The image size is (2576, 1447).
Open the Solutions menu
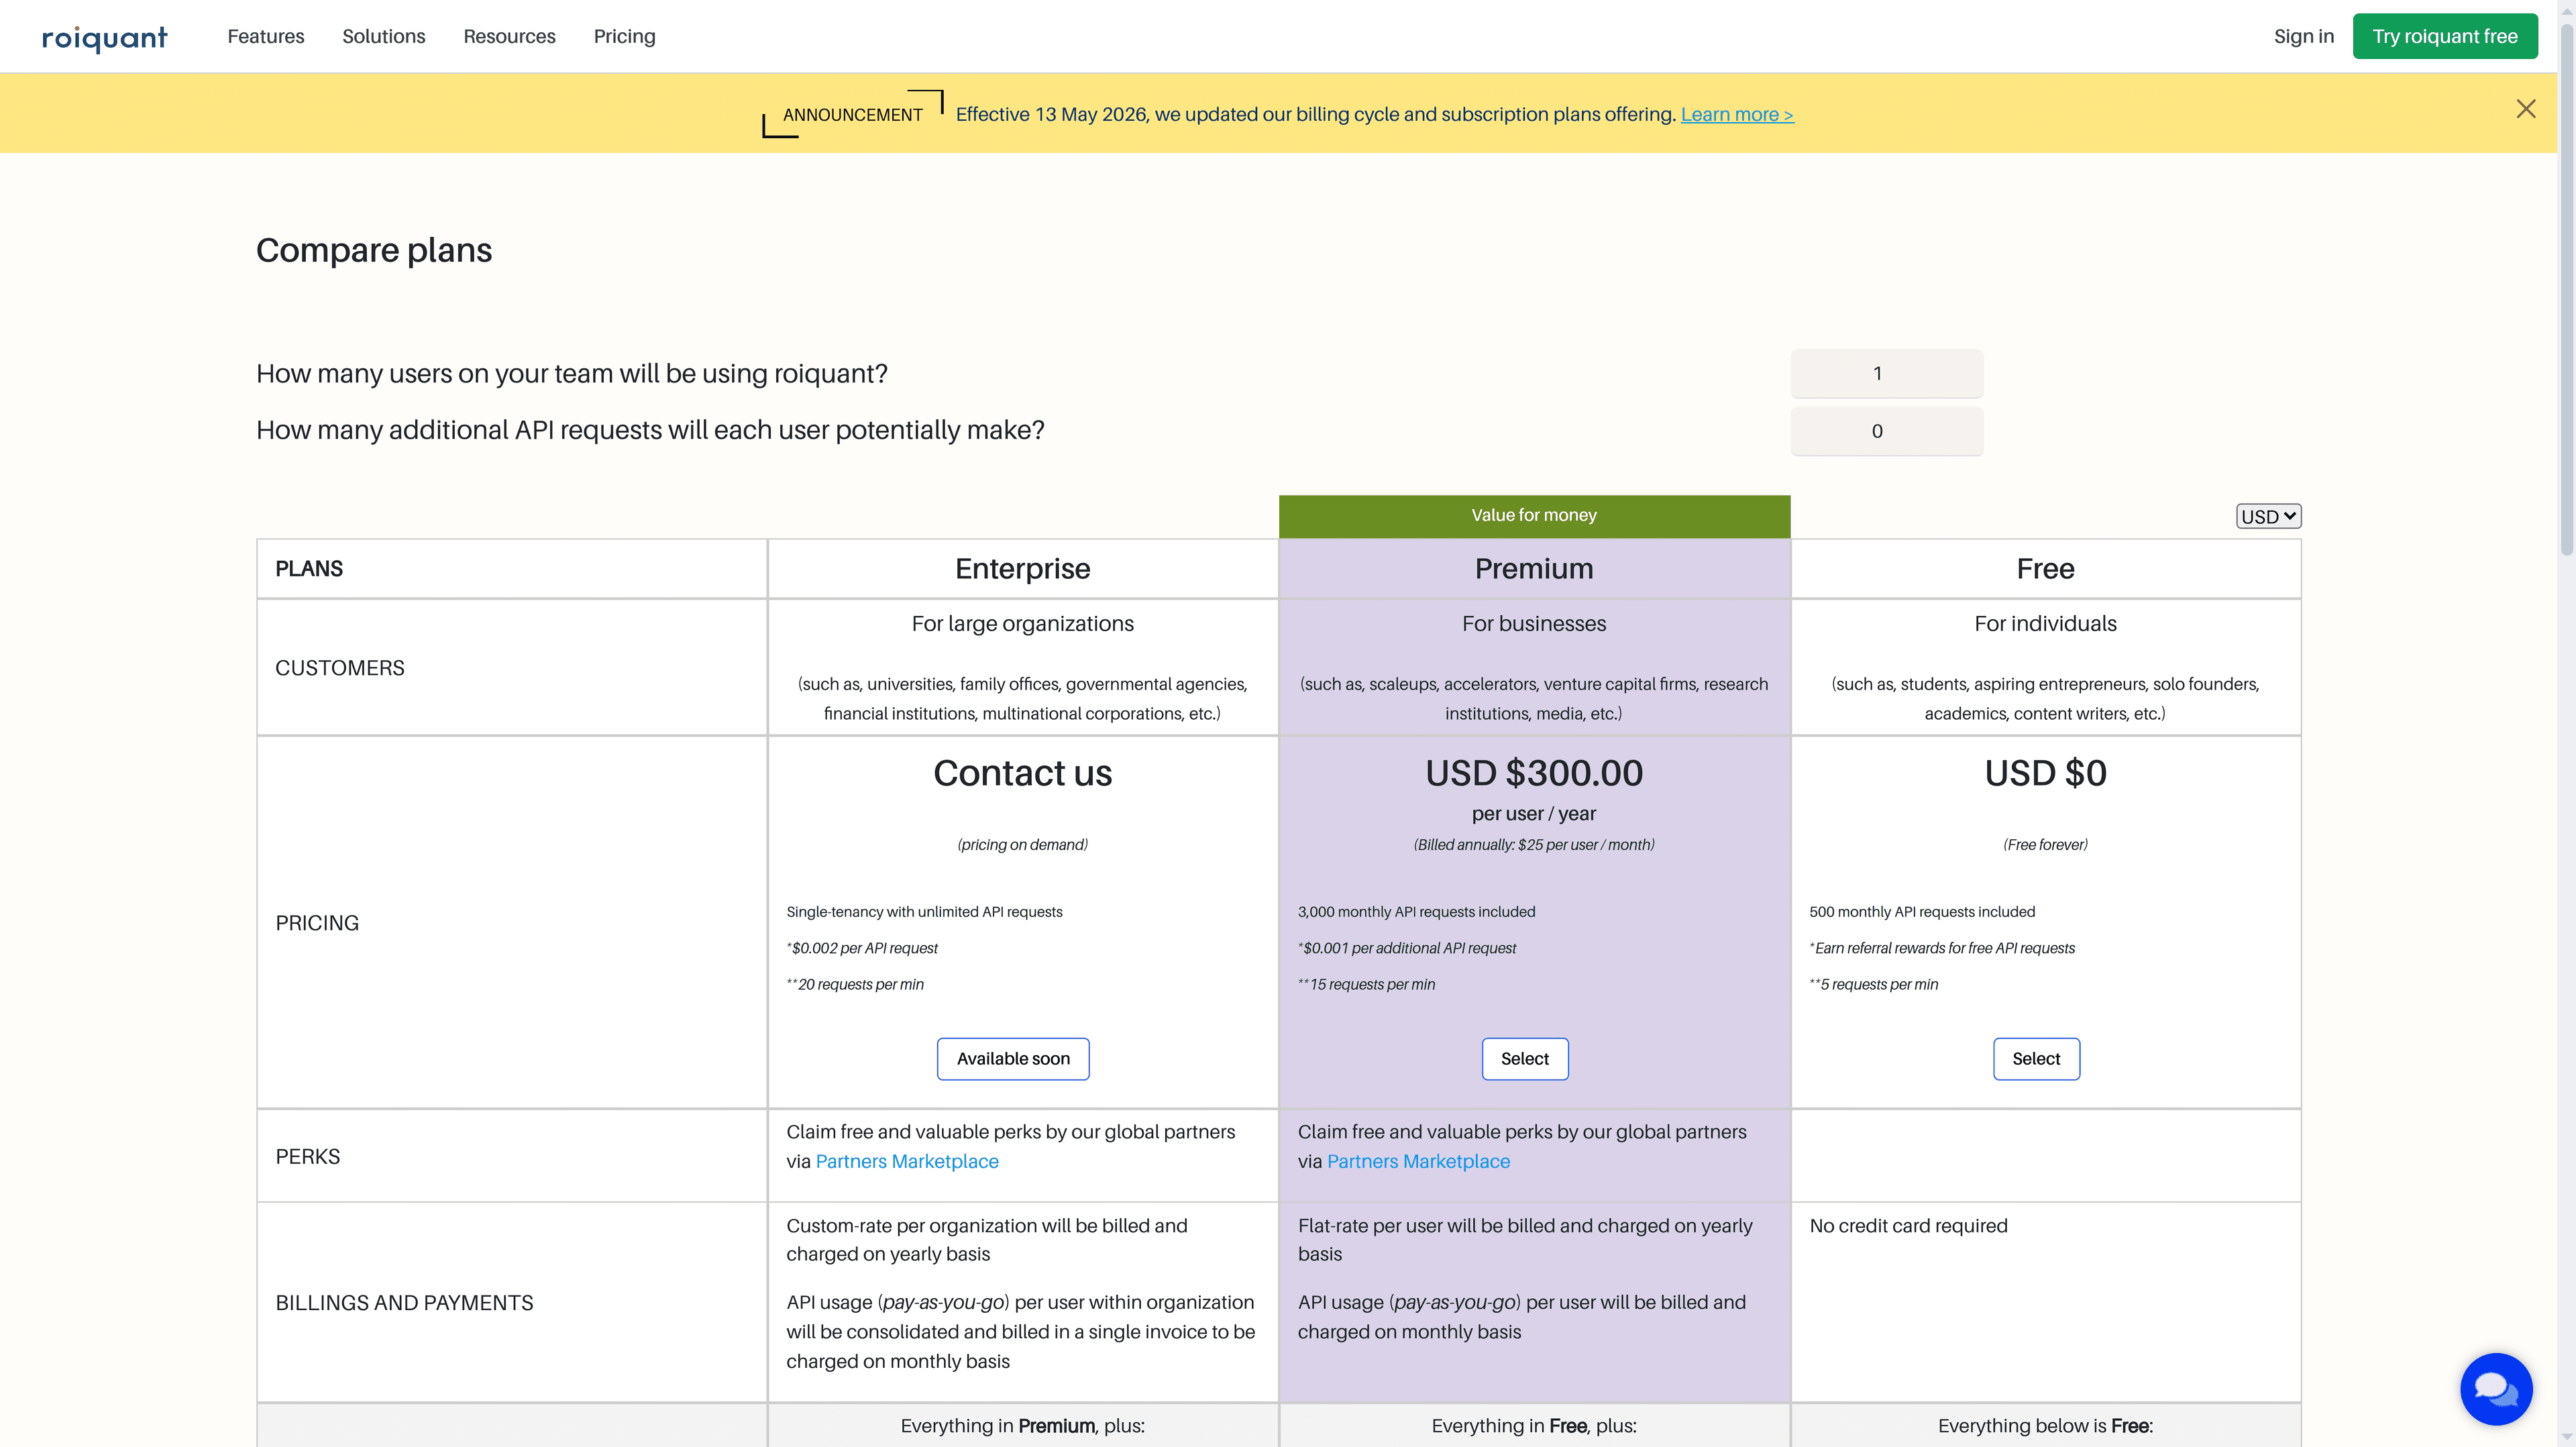(384, 36)
